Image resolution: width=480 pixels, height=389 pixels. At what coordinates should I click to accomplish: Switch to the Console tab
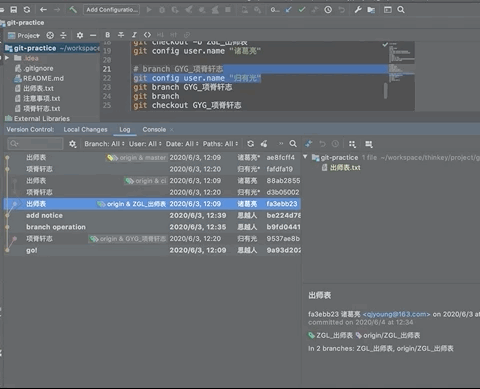click(154, 129)
